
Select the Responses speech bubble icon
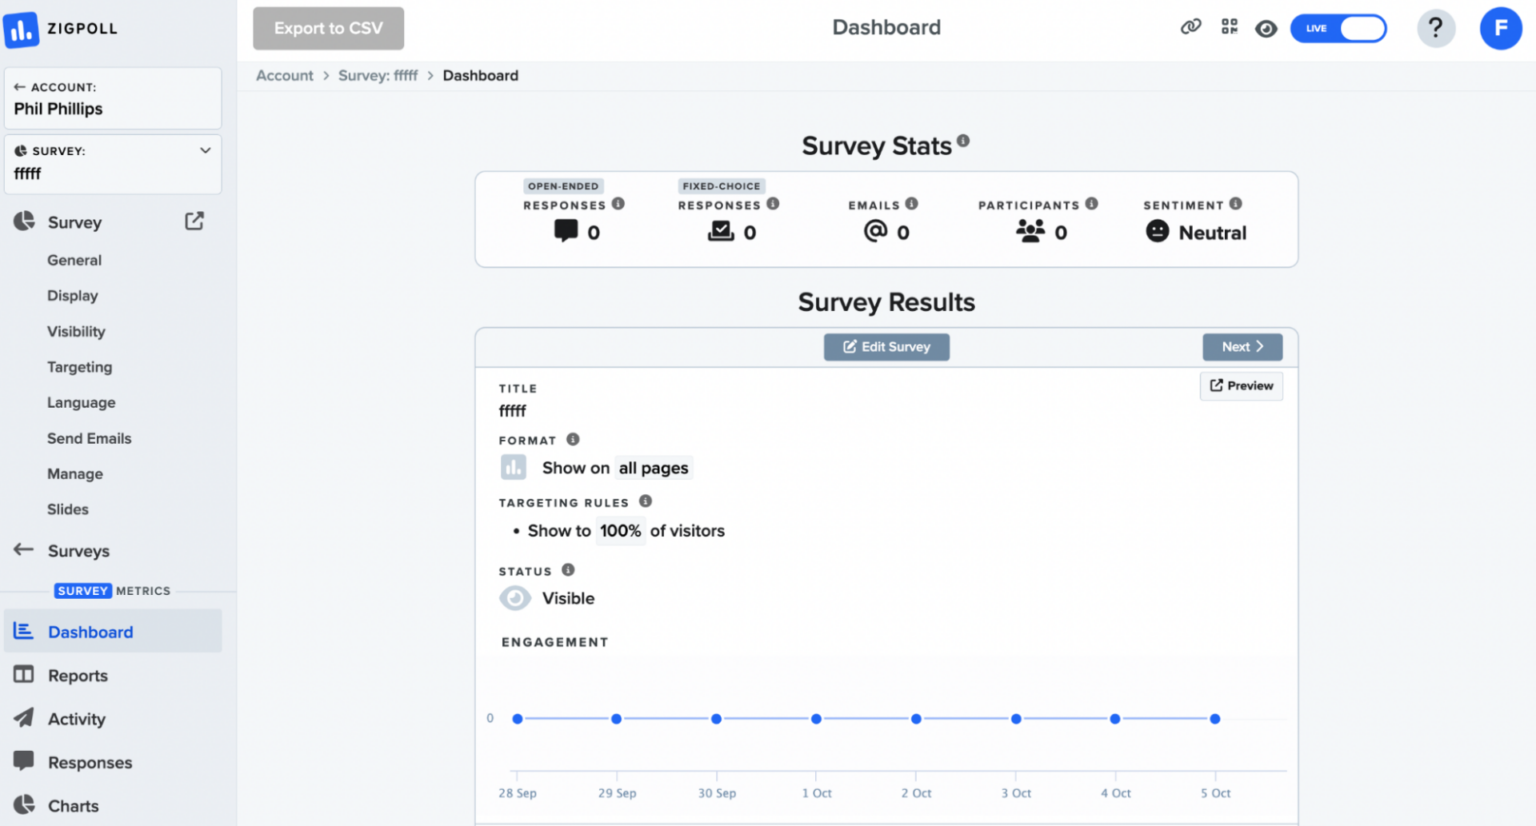pos(22,762)
